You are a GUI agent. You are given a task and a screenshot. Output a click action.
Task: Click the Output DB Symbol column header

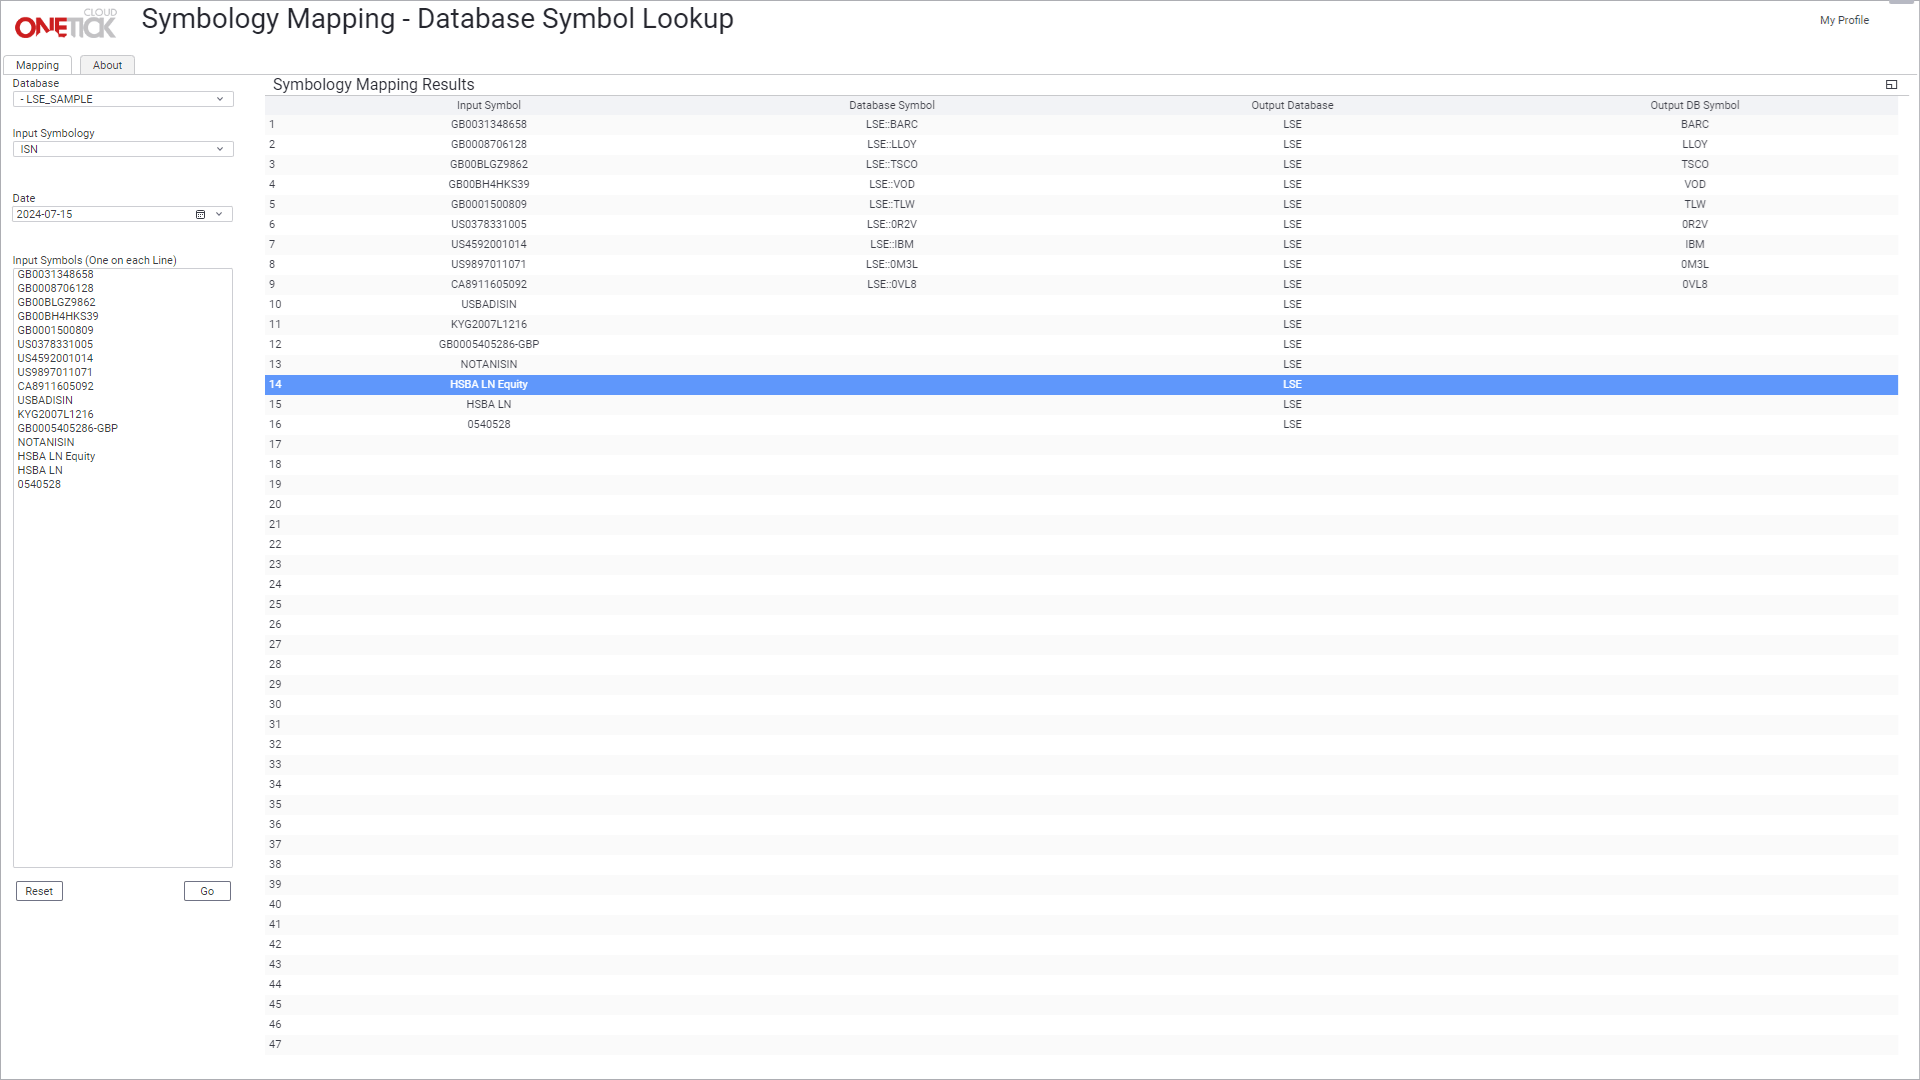(1694, 105)
